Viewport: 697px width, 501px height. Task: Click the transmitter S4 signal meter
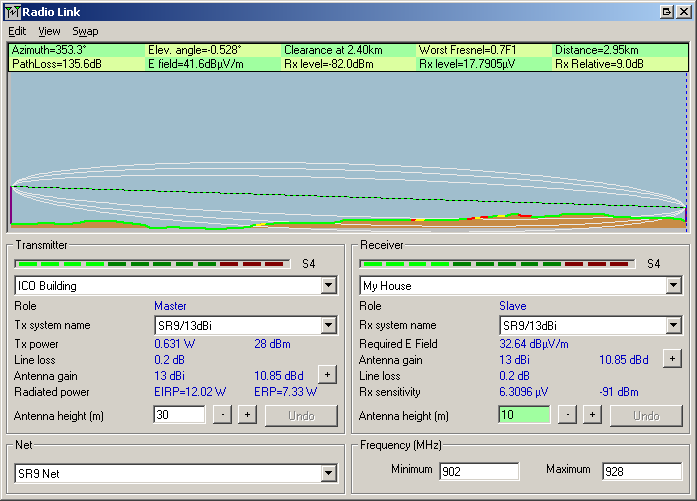click(x=150, y=264)
